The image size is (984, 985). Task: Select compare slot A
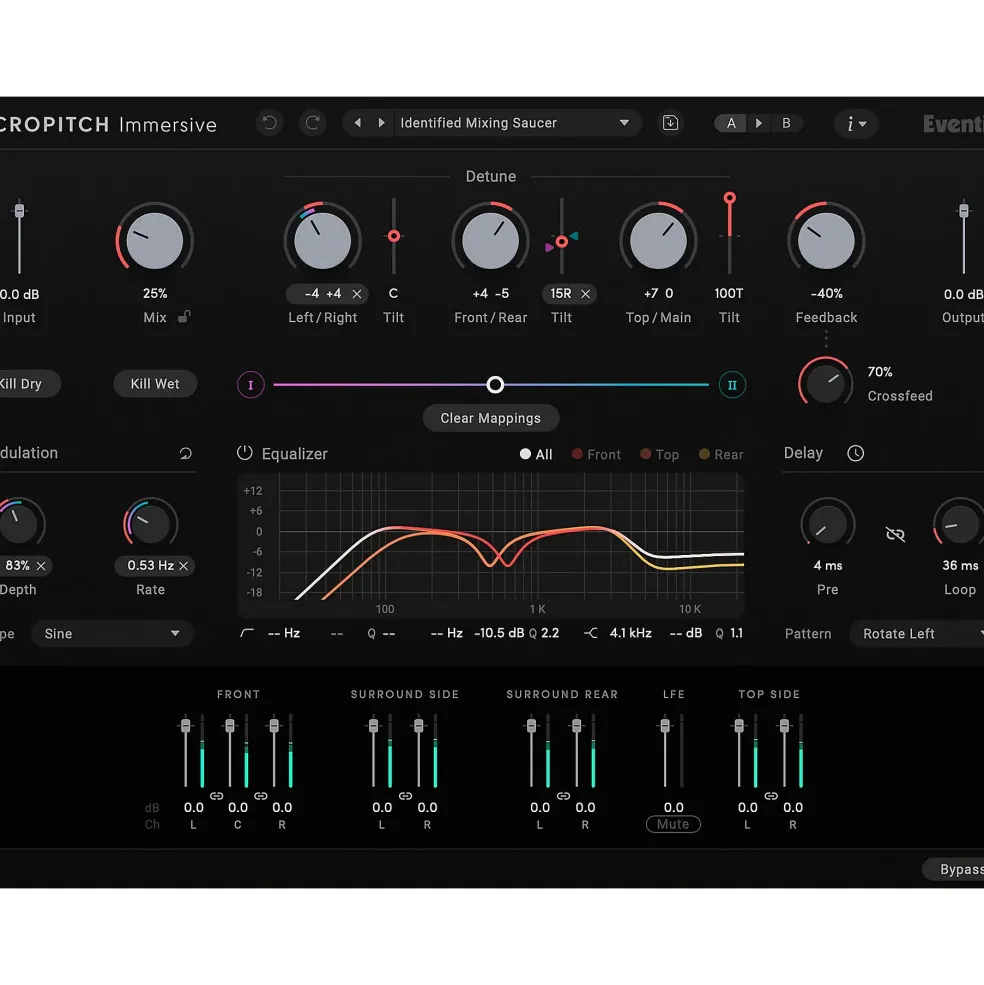pyautogui.click(x=731, y=123)
